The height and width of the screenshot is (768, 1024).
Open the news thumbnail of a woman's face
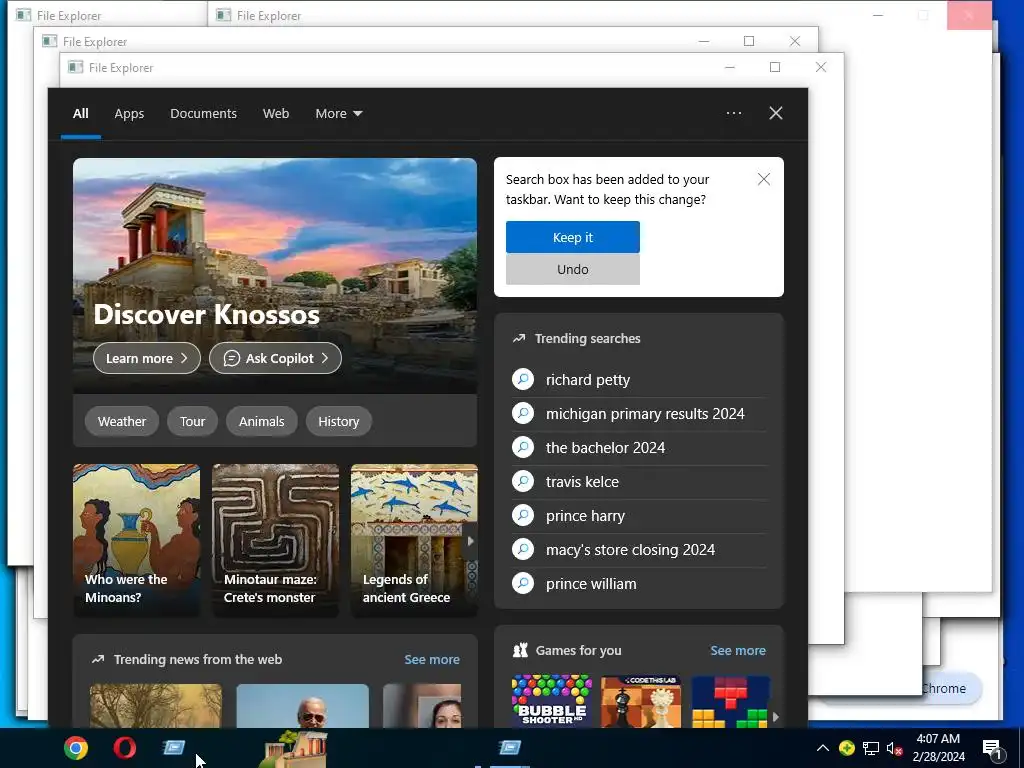click(x=422, y=706)
